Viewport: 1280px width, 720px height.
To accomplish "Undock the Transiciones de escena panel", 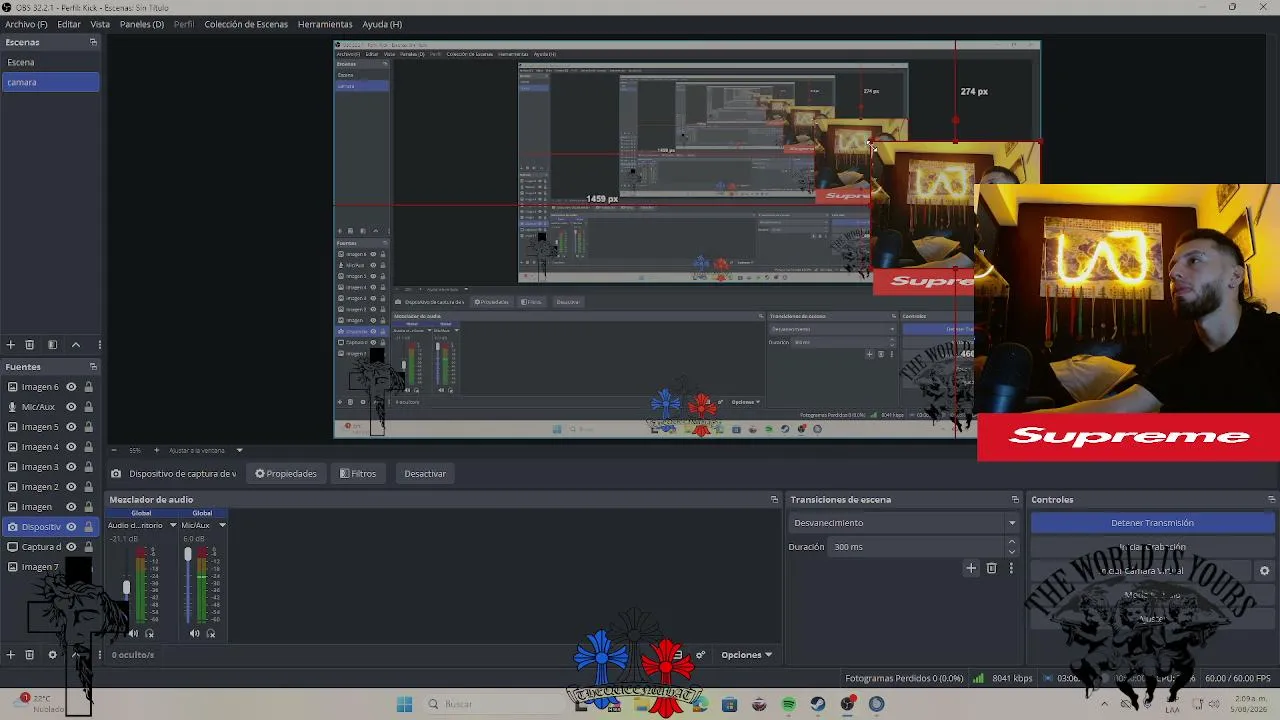I will point(1015,500).
